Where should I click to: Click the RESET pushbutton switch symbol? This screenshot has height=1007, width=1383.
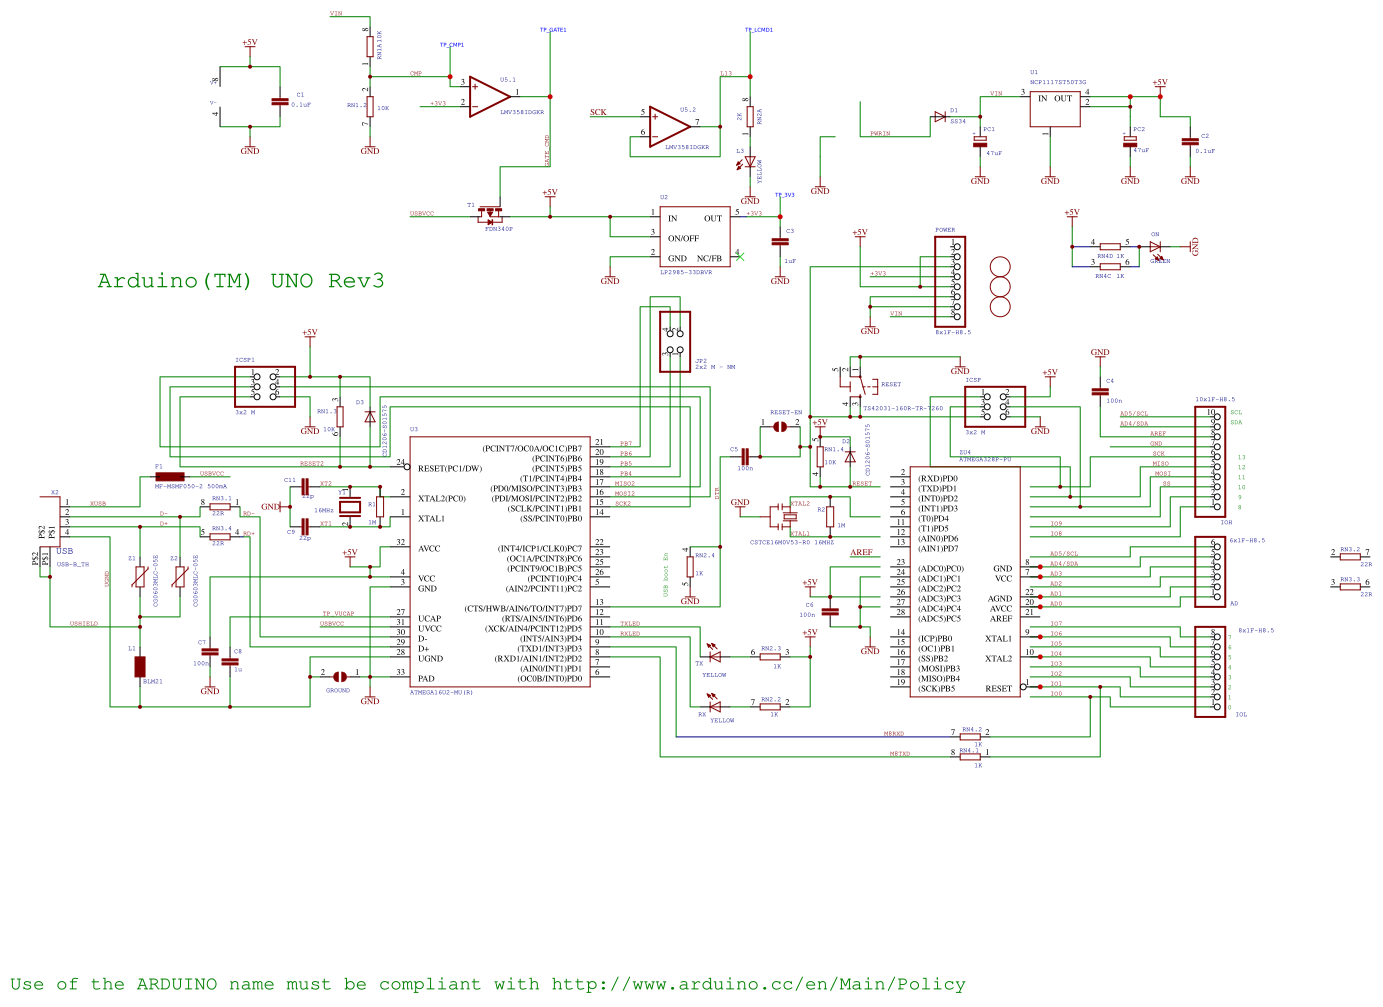(858, 385)
